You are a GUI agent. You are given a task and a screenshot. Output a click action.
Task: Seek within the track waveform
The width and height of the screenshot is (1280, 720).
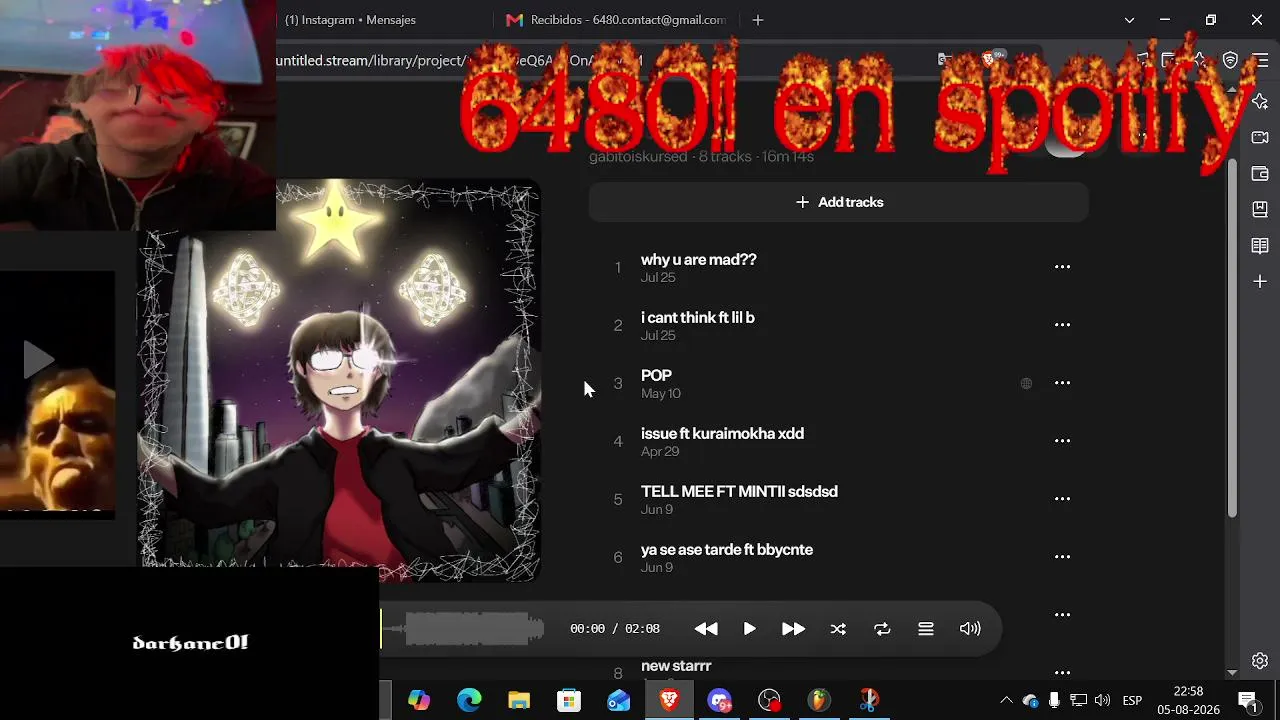463,629
